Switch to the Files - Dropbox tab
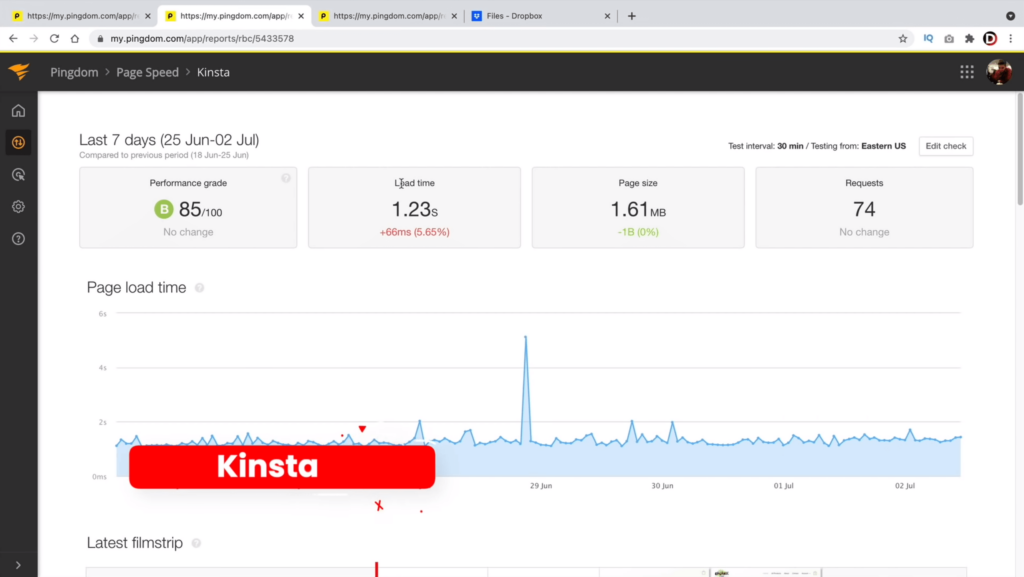Image resolution: width=1024 pixels, height=577 pixels. (541, 16)
